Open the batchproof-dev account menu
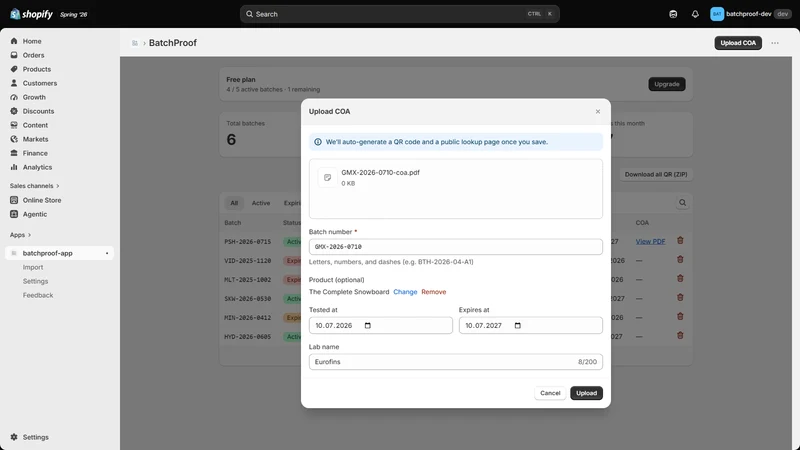The height and width of the screenshot is (450, 800). 750,14
